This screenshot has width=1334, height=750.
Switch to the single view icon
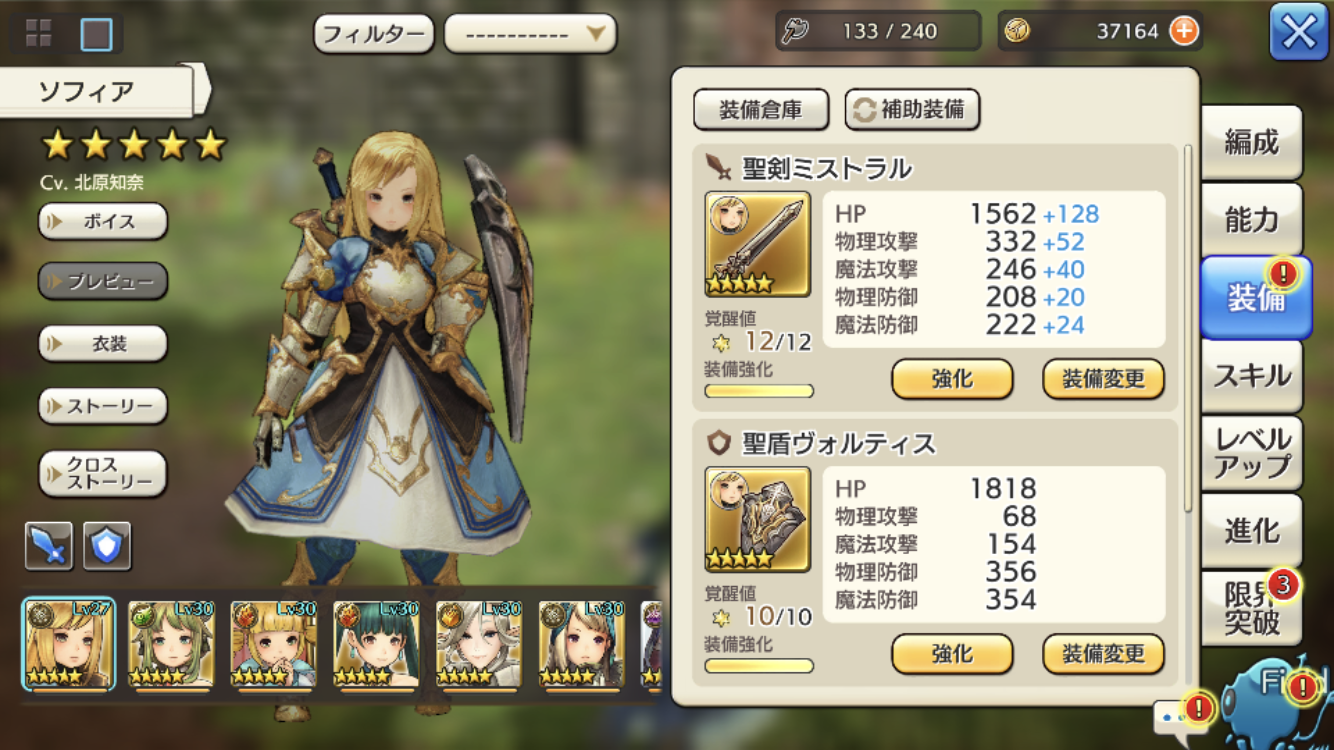pyautogui.click(x=96, y=35)
